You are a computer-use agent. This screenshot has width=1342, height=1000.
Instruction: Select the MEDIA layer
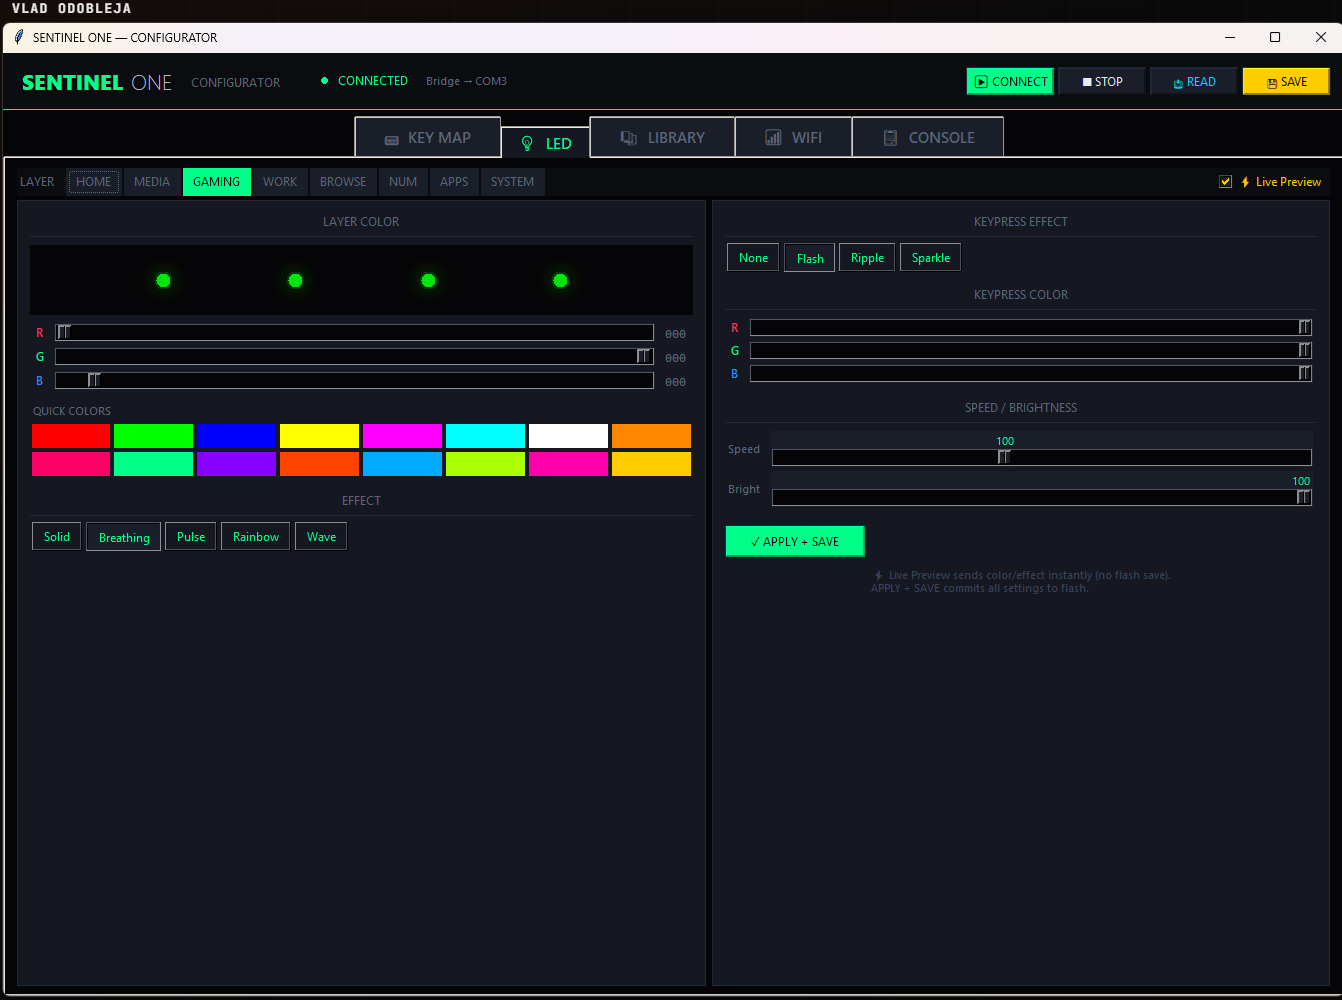[152, 182]
